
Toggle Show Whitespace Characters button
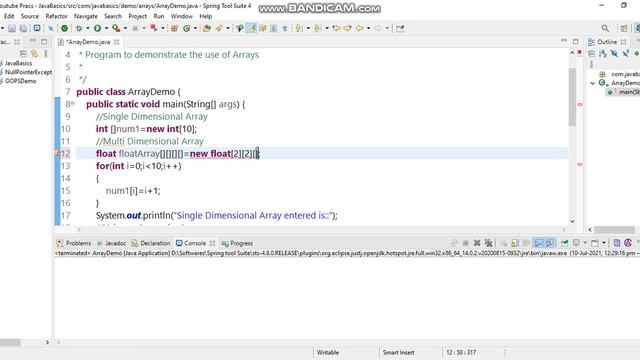(285, 28)
